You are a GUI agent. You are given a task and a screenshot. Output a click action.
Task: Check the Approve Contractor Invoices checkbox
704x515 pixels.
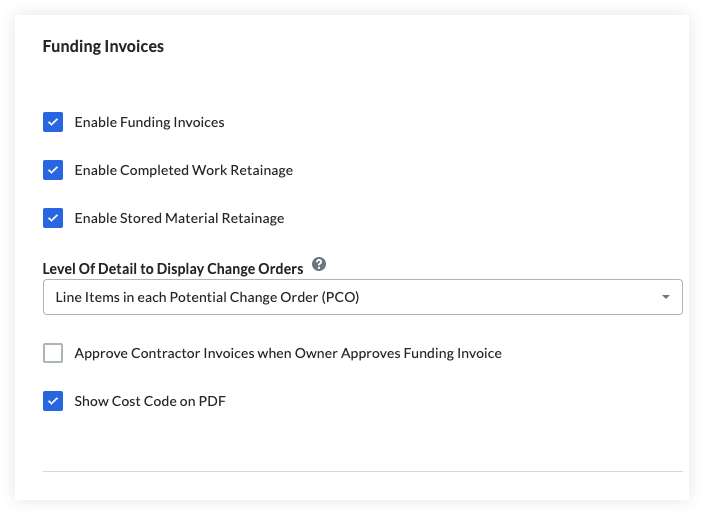click(x=53, y=353)
